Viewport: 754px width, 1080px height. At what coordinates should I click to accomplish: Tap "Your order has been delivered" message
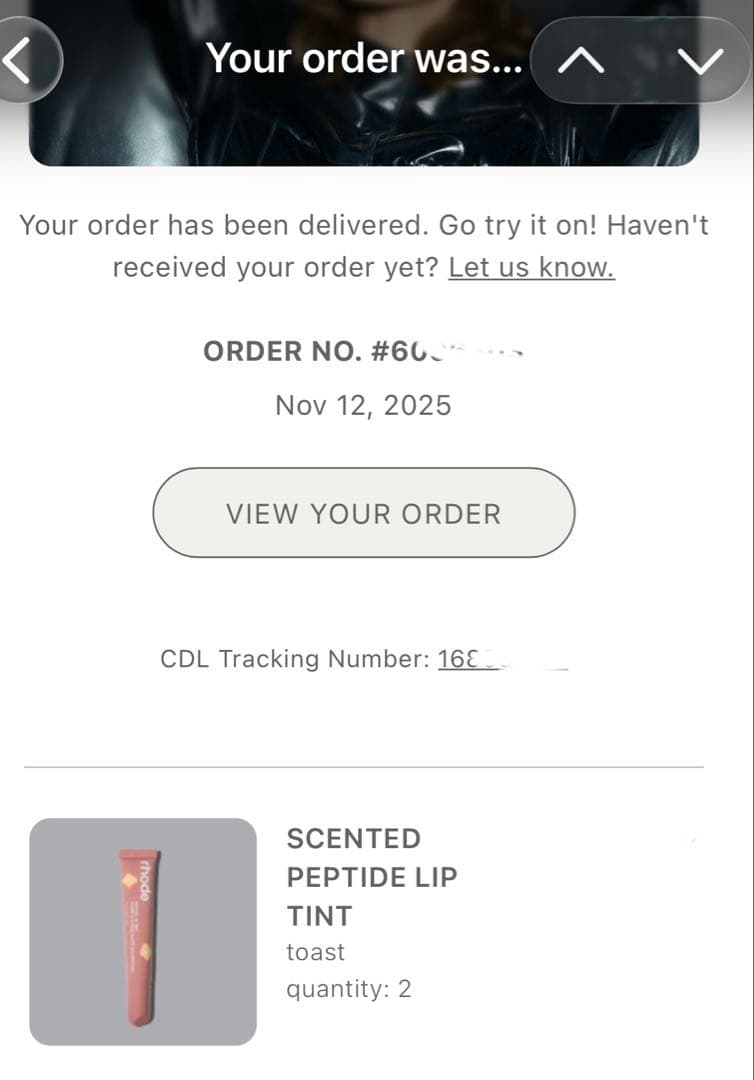[x=224, y=225]
